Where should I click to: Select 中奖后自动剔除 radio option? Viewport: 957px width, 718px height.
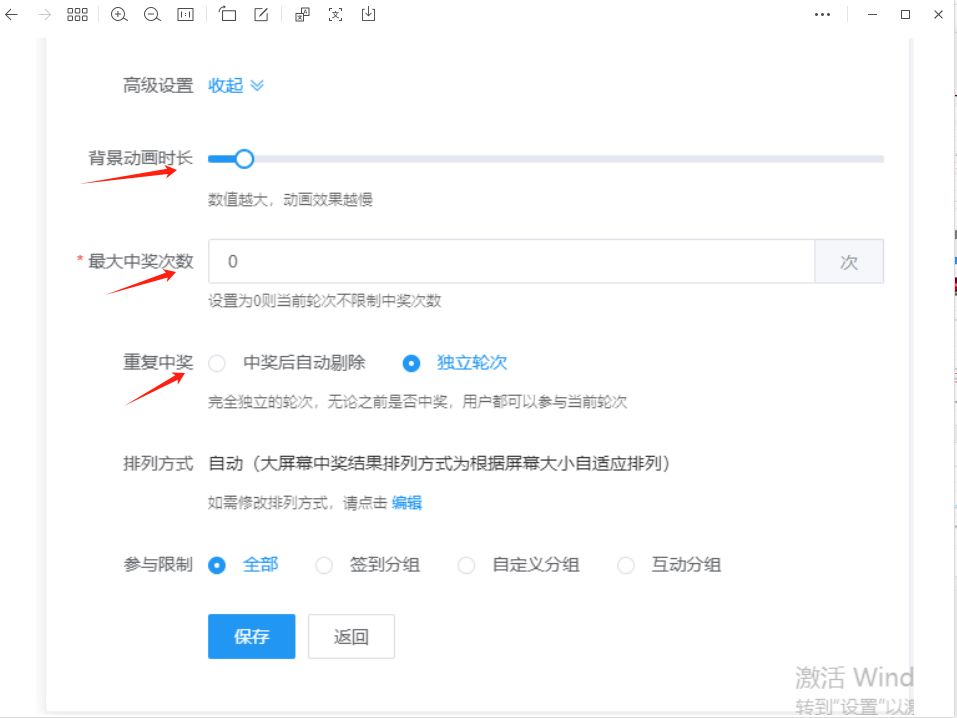[286, 363]
